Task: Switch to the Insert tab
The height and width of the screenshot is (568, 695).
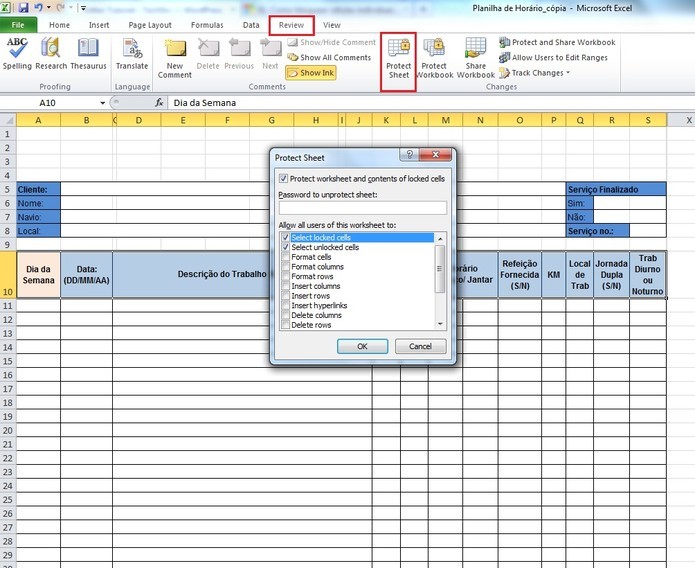Action: pos(99,25)
